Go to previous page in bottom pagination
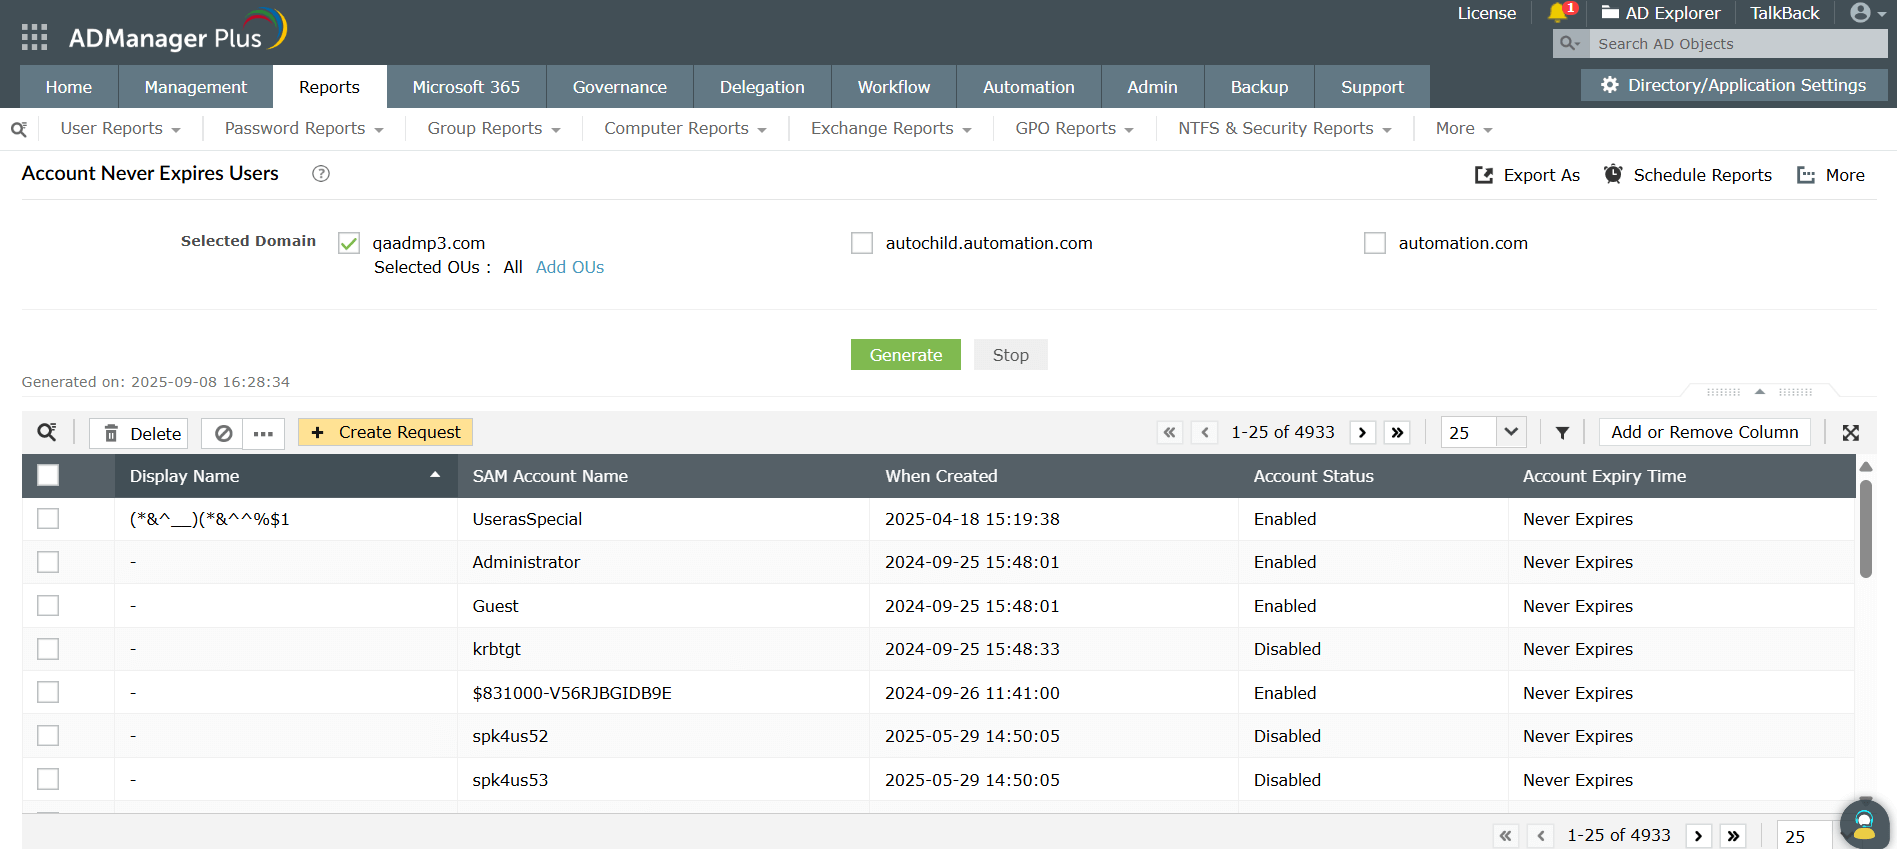This screenshot has height=849, width=1897. tap(1541, 836)
